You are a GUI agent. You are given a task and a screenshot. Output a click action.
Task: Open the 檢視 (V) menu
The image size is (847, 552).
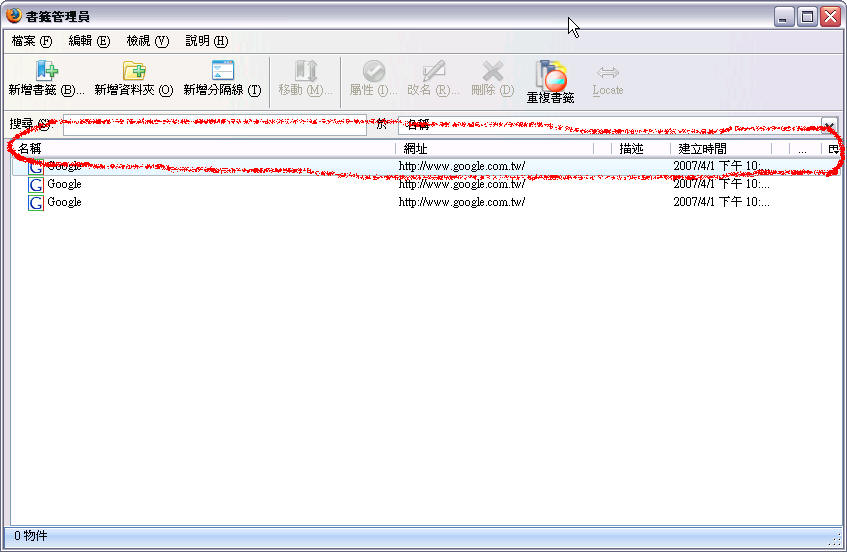(147, 41)
